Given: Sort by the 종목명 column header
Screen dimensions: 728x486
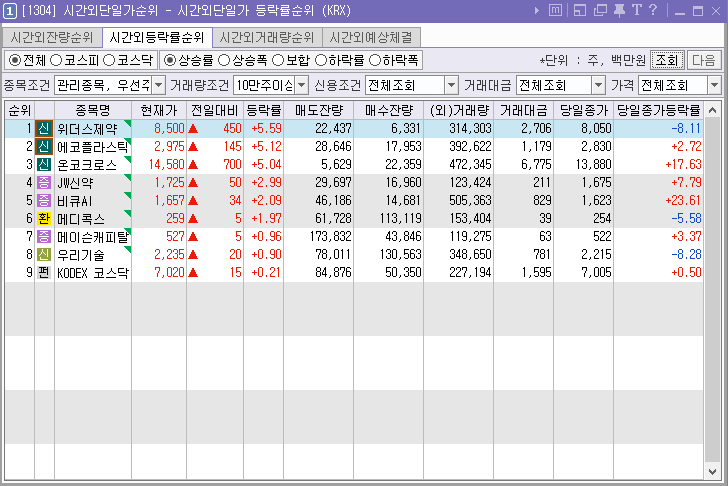Looking at the screenshot, I should pyautogui.click(x=93, y=110).
